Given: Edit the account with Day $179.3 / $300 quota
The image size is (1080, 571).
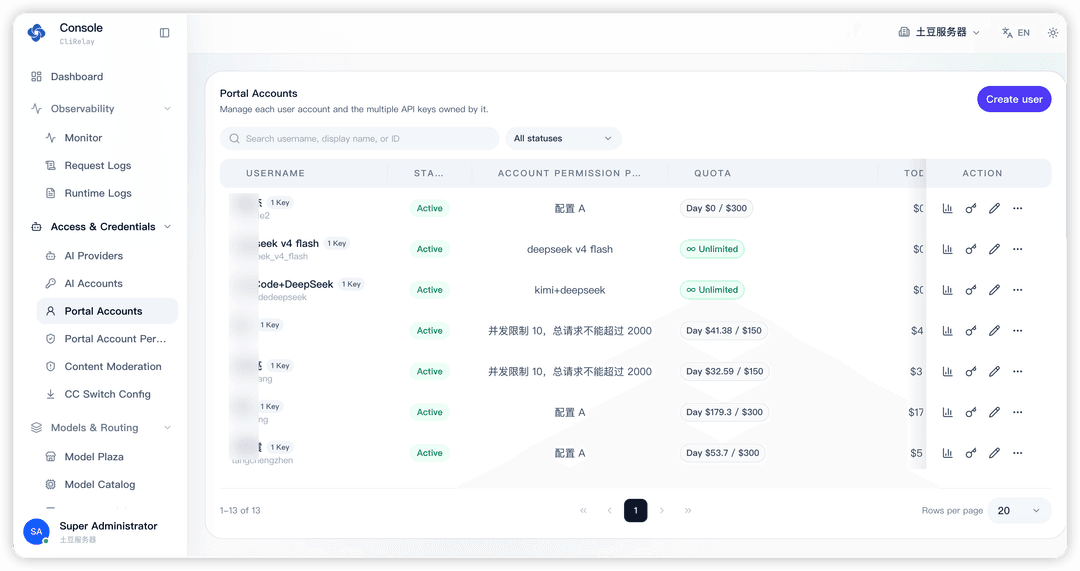Looking at the screenshot, I should 994,412.
